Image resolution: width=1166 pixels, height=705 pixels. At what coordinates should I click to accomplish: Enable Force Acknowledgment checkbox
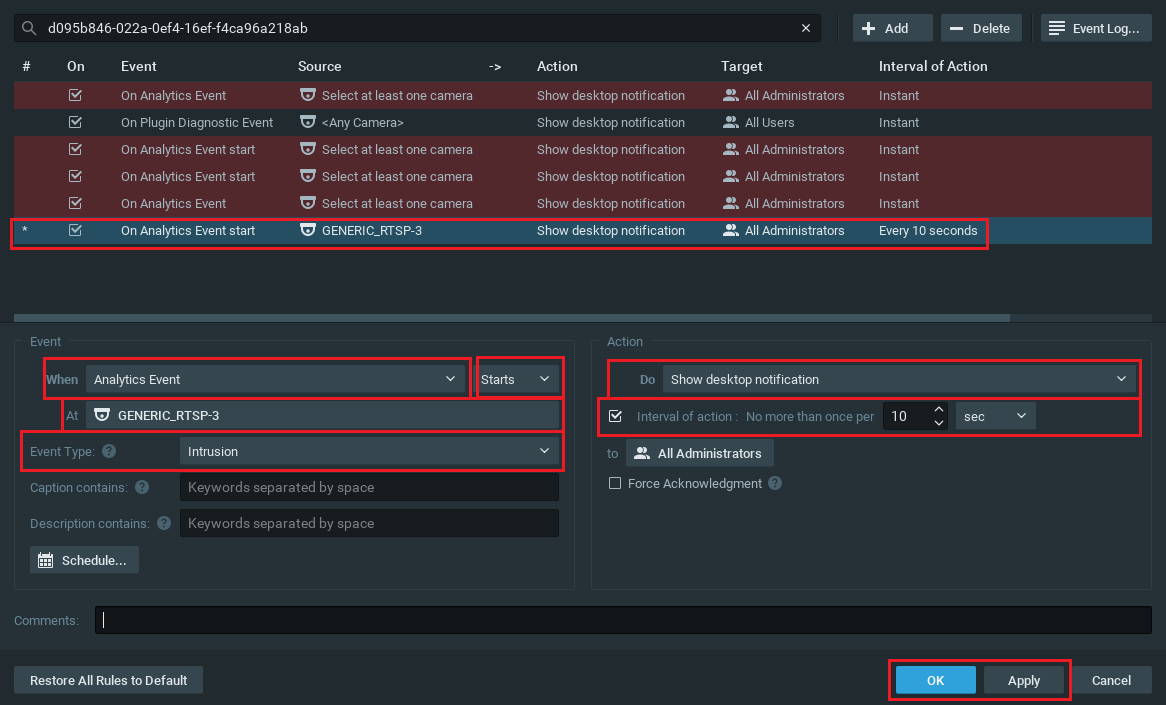[x=615, y=483]
